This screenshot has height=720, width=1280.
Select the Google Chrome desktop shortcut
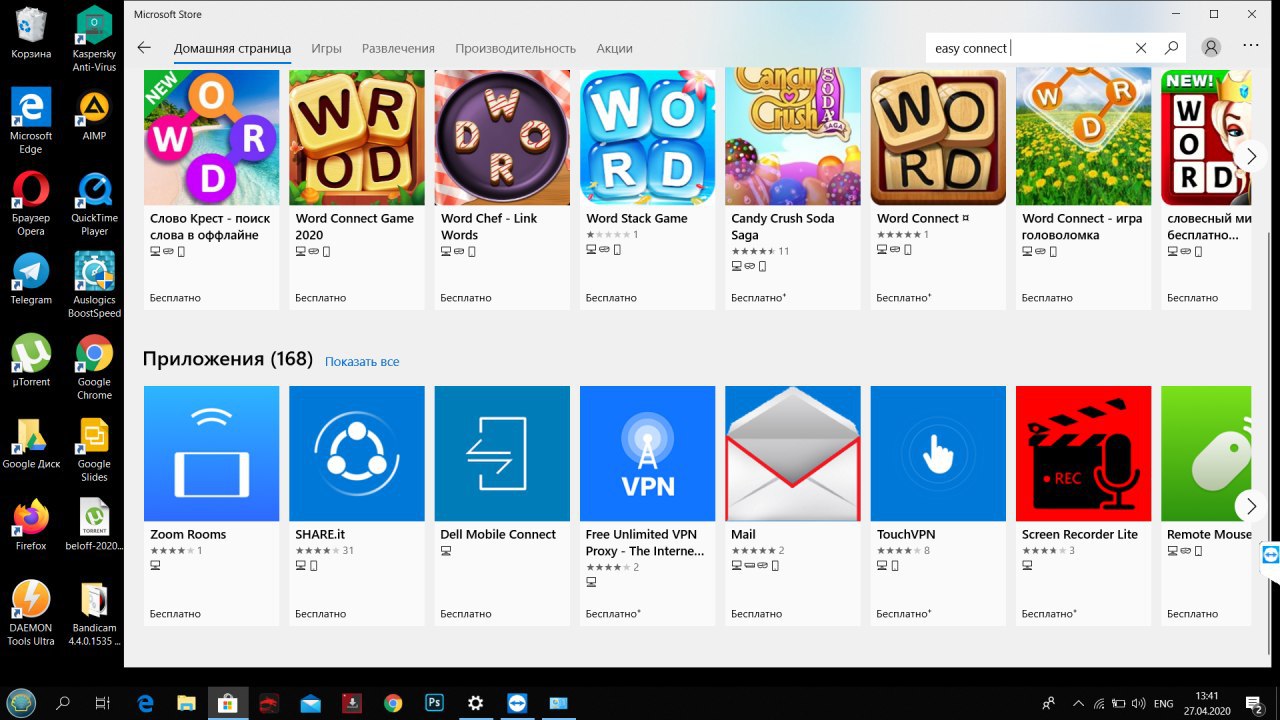(94, 367)
